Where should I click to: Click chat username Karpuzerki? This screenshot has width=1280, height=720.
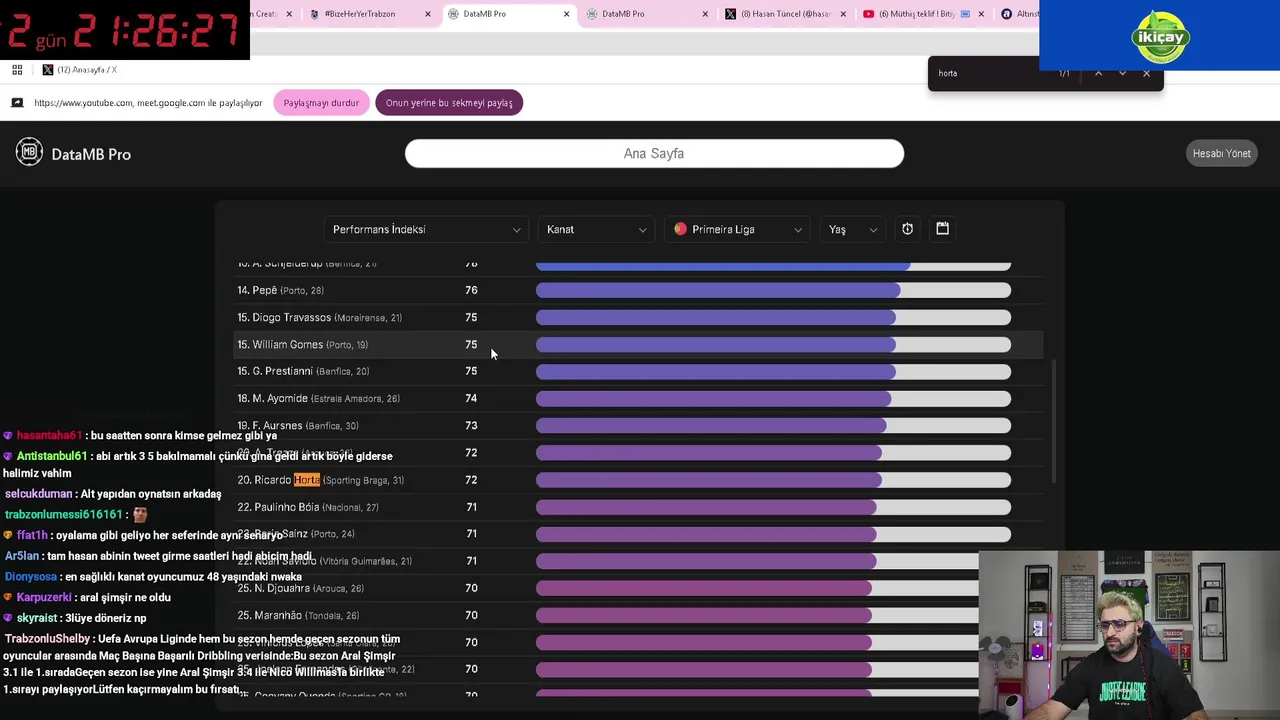pos(44,597)
